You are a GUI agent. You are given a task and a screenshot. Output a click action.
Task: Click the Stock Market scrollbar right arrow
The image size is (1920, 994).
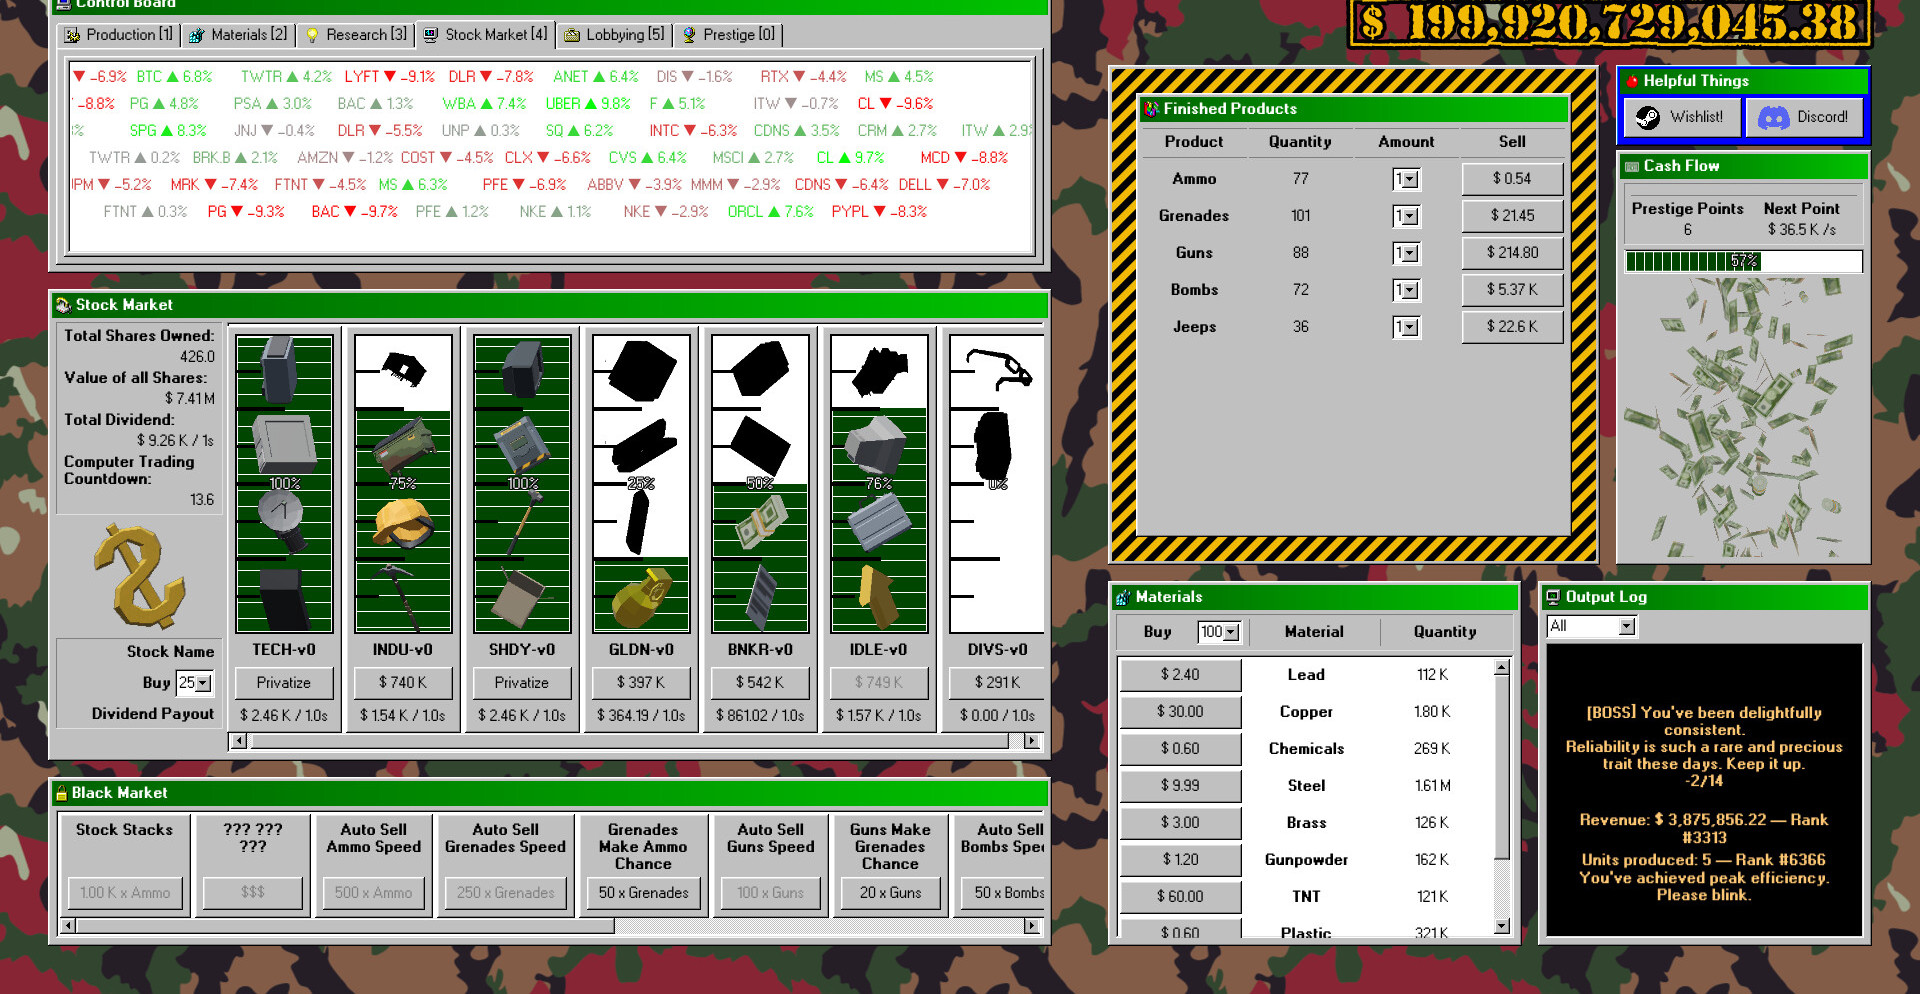point(1031,741)
